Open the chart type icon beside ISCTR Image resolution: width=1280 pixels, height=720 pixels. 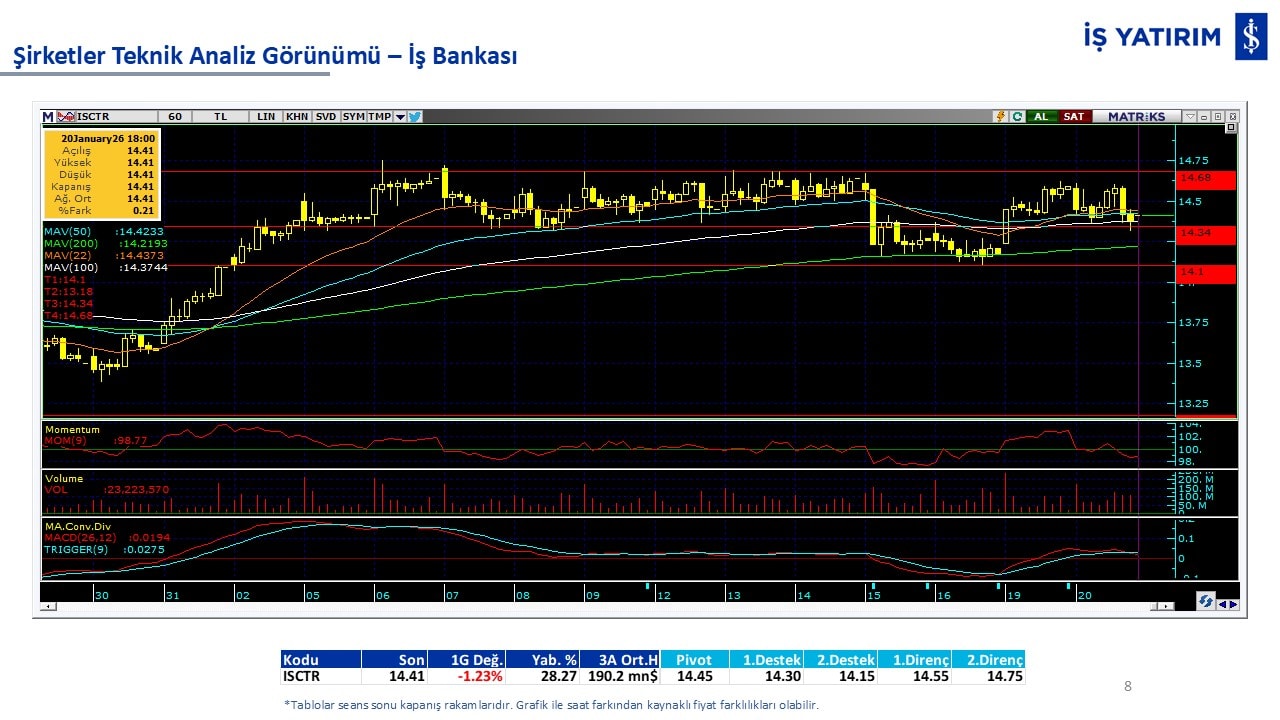(67, 117)
